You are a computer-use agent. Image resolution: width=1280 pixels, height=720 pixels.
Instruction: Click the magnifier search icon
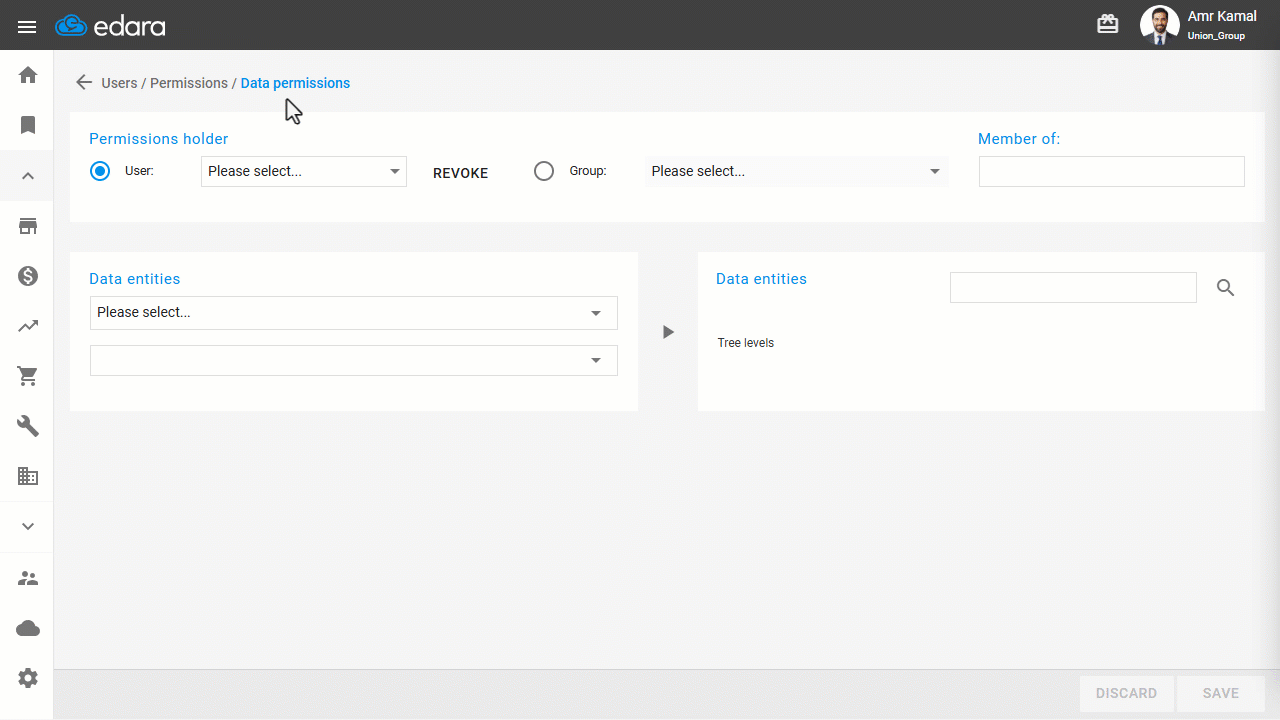(x=1226, y=288)
